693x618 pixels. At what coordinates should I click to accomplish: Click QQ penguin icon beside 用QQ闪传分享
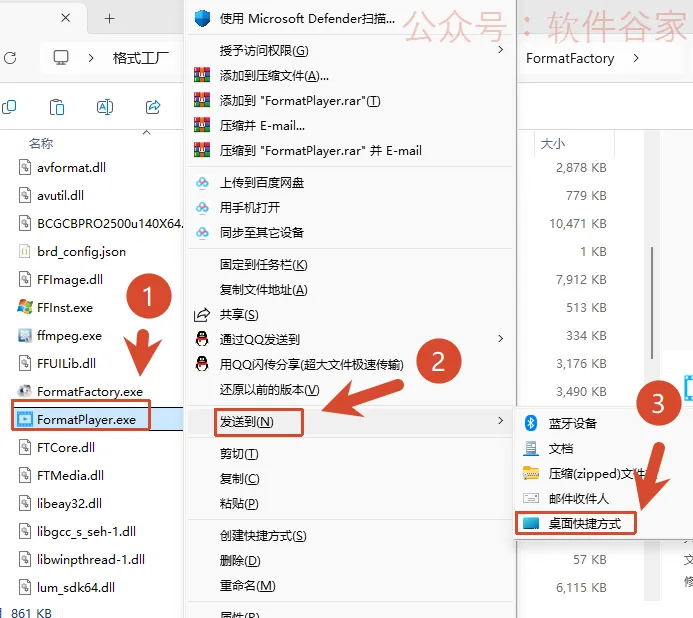click(x=202, y=364)
